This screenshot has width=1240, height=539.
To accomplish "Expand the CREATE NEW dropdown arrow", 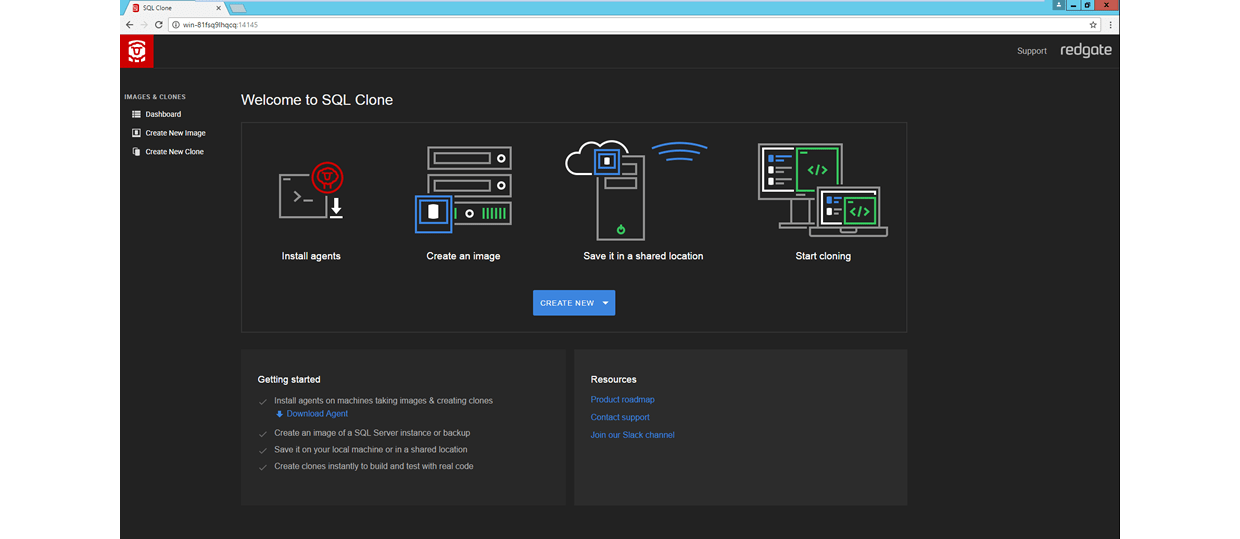I will (x=605, y=303).
